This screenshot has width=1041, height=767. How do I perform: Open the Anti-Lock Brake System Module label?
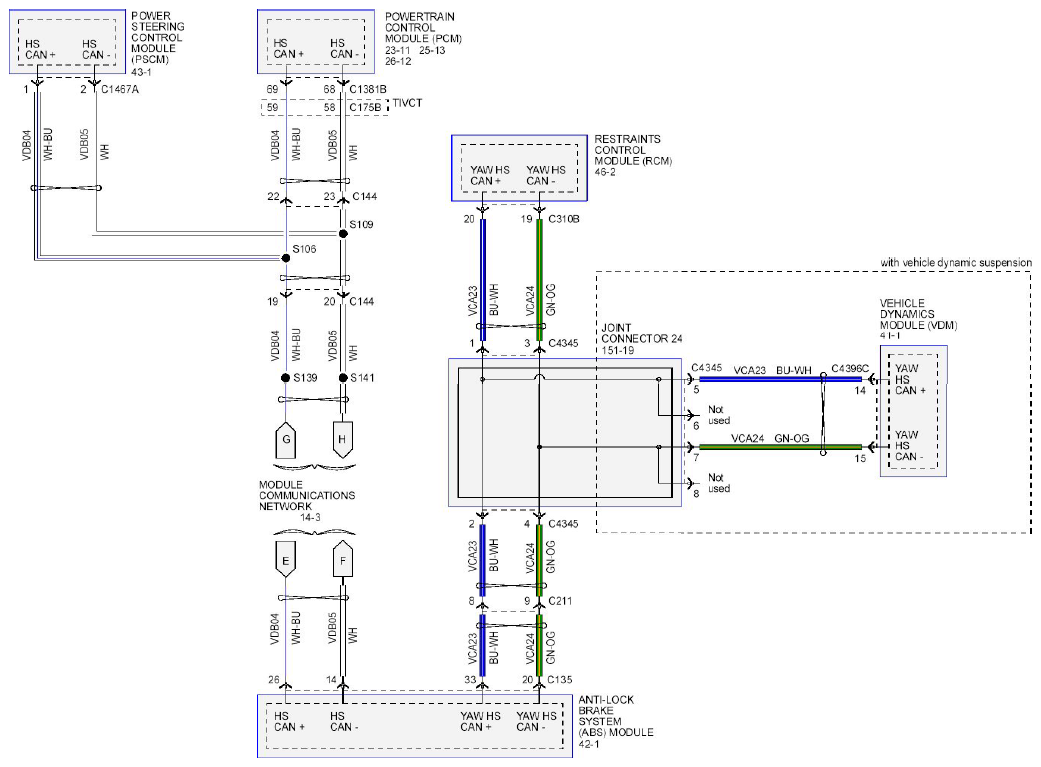615,722
